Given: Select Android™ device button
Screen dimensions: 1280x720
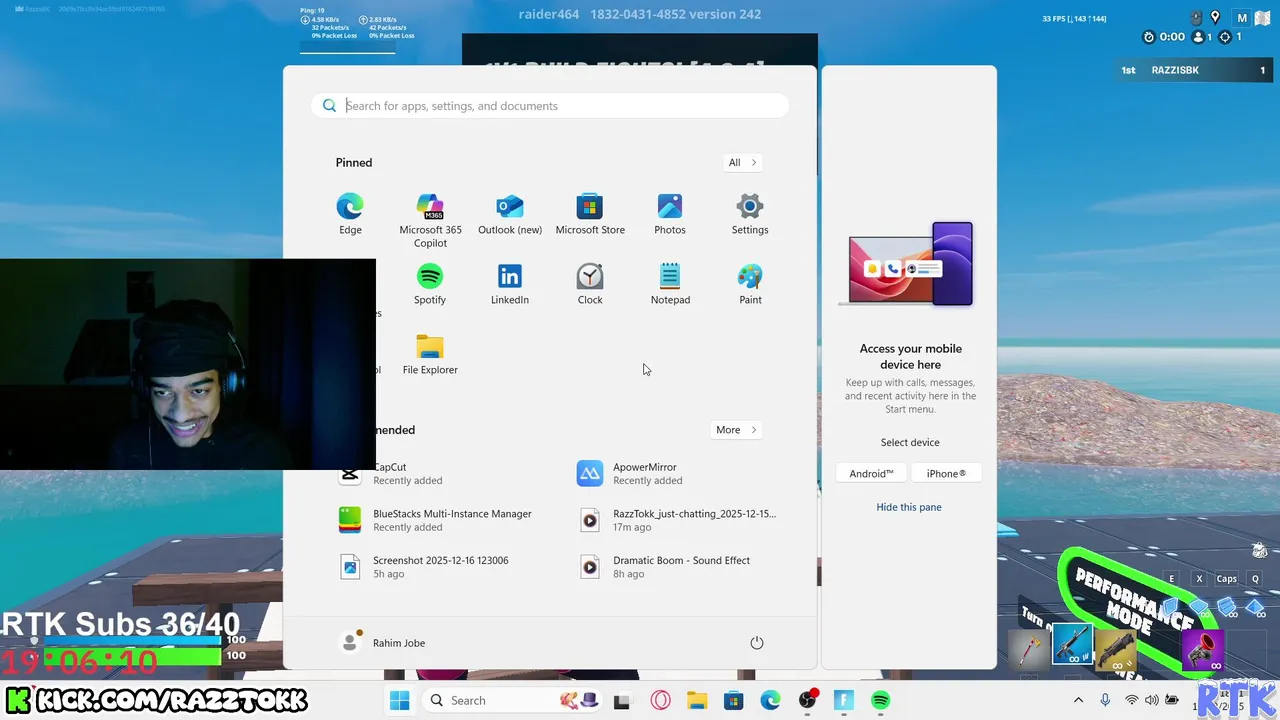Looking at the screenshot, I should click(871, 474).
